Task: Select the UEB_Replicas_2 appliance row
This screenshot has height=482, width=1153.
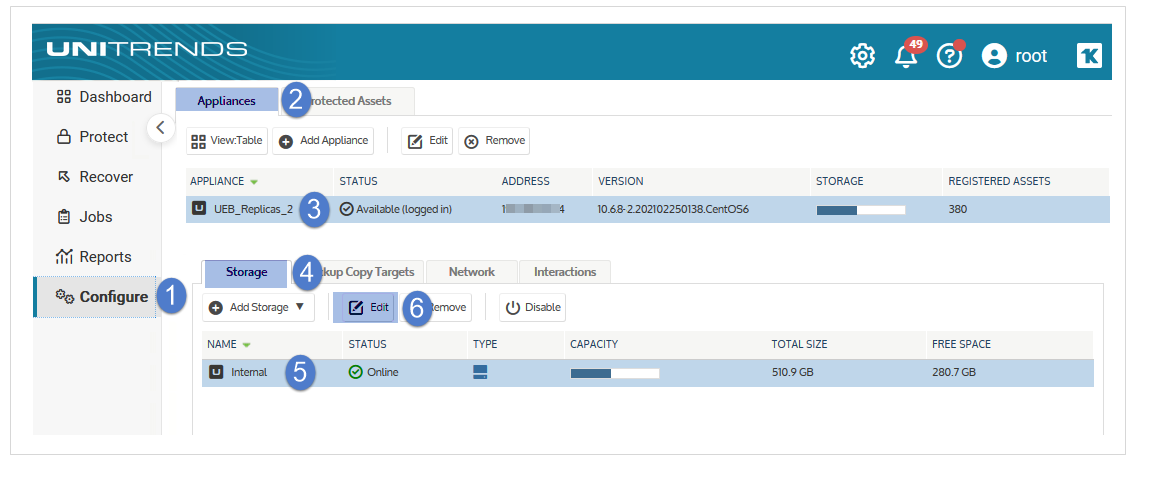Action: [647, 209]
